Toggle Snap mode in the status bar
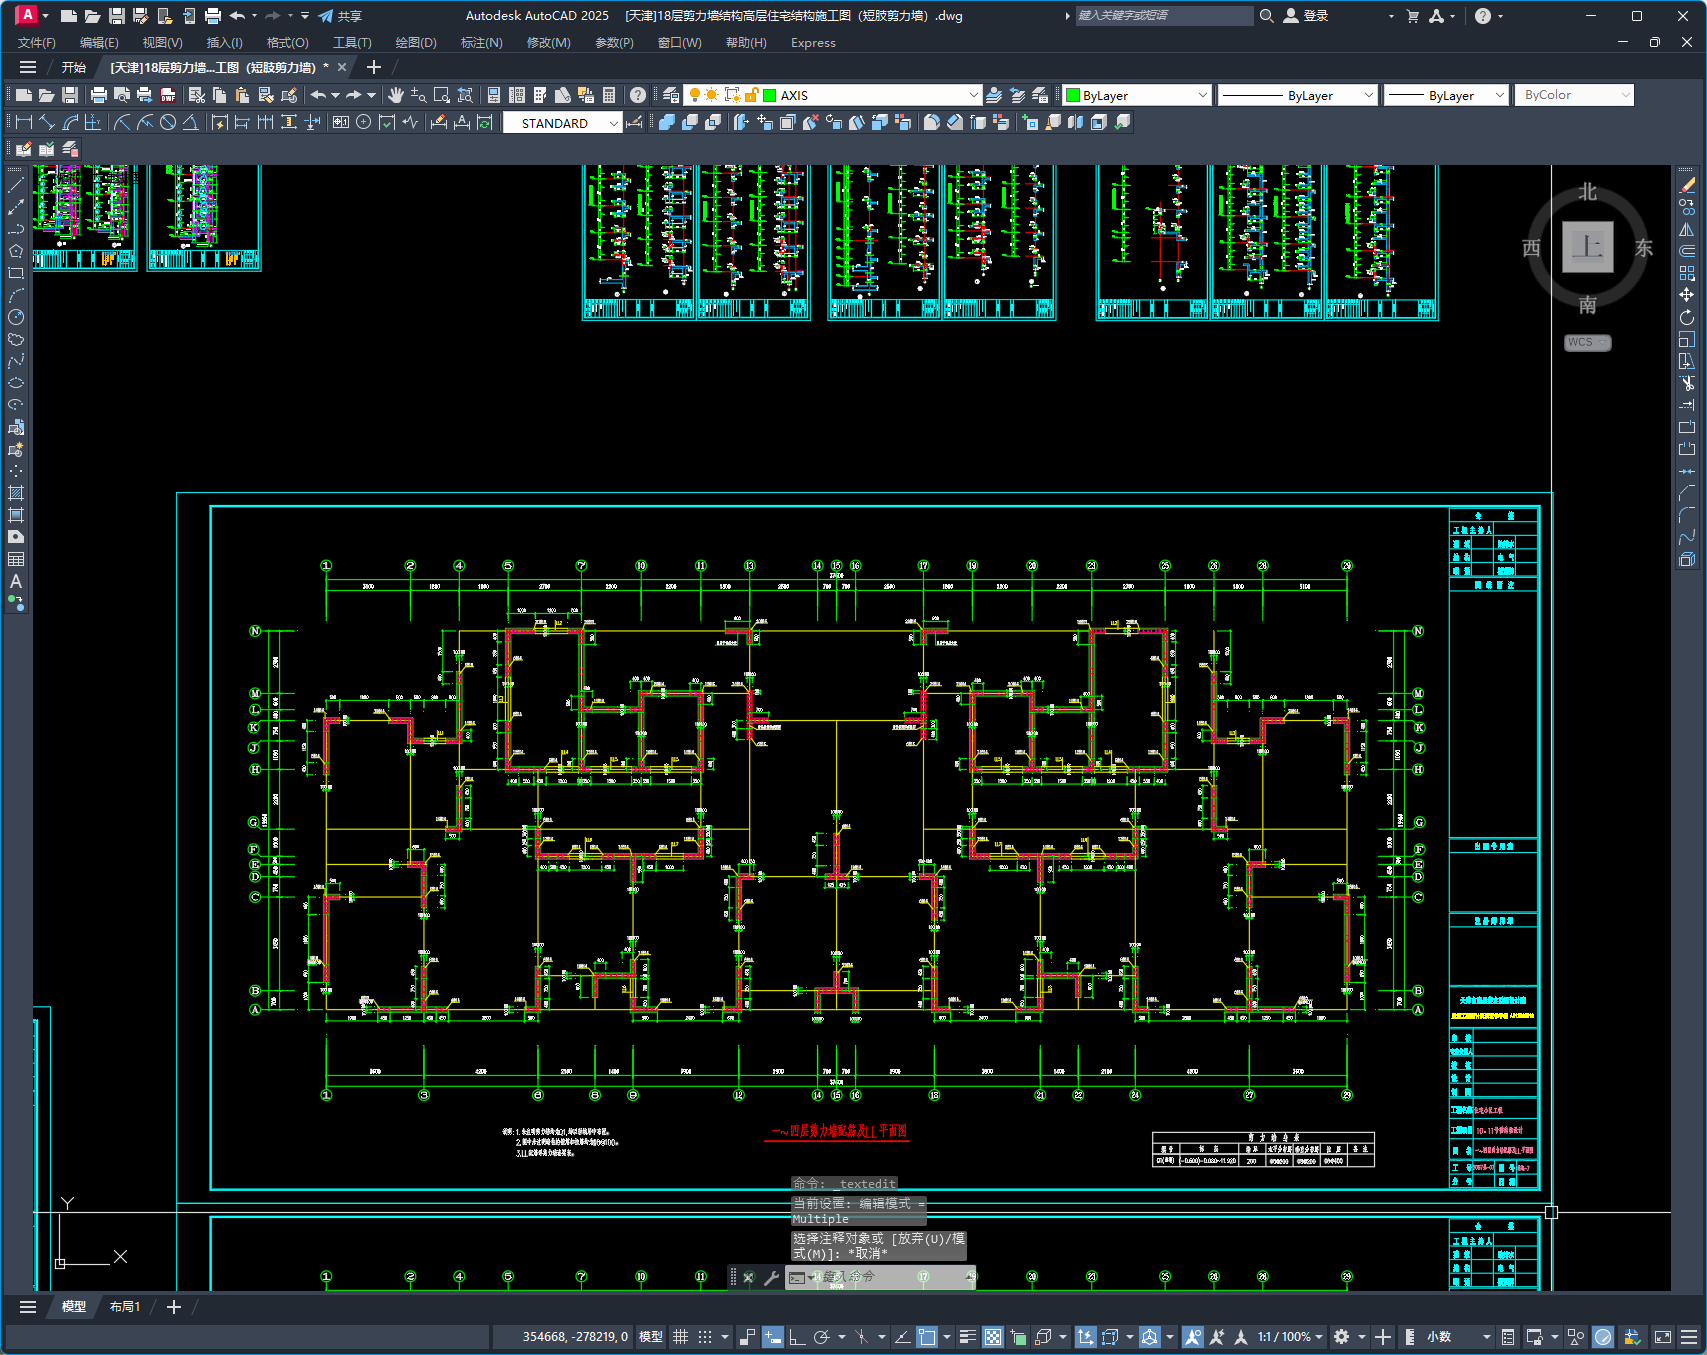 click(705, 1337)
